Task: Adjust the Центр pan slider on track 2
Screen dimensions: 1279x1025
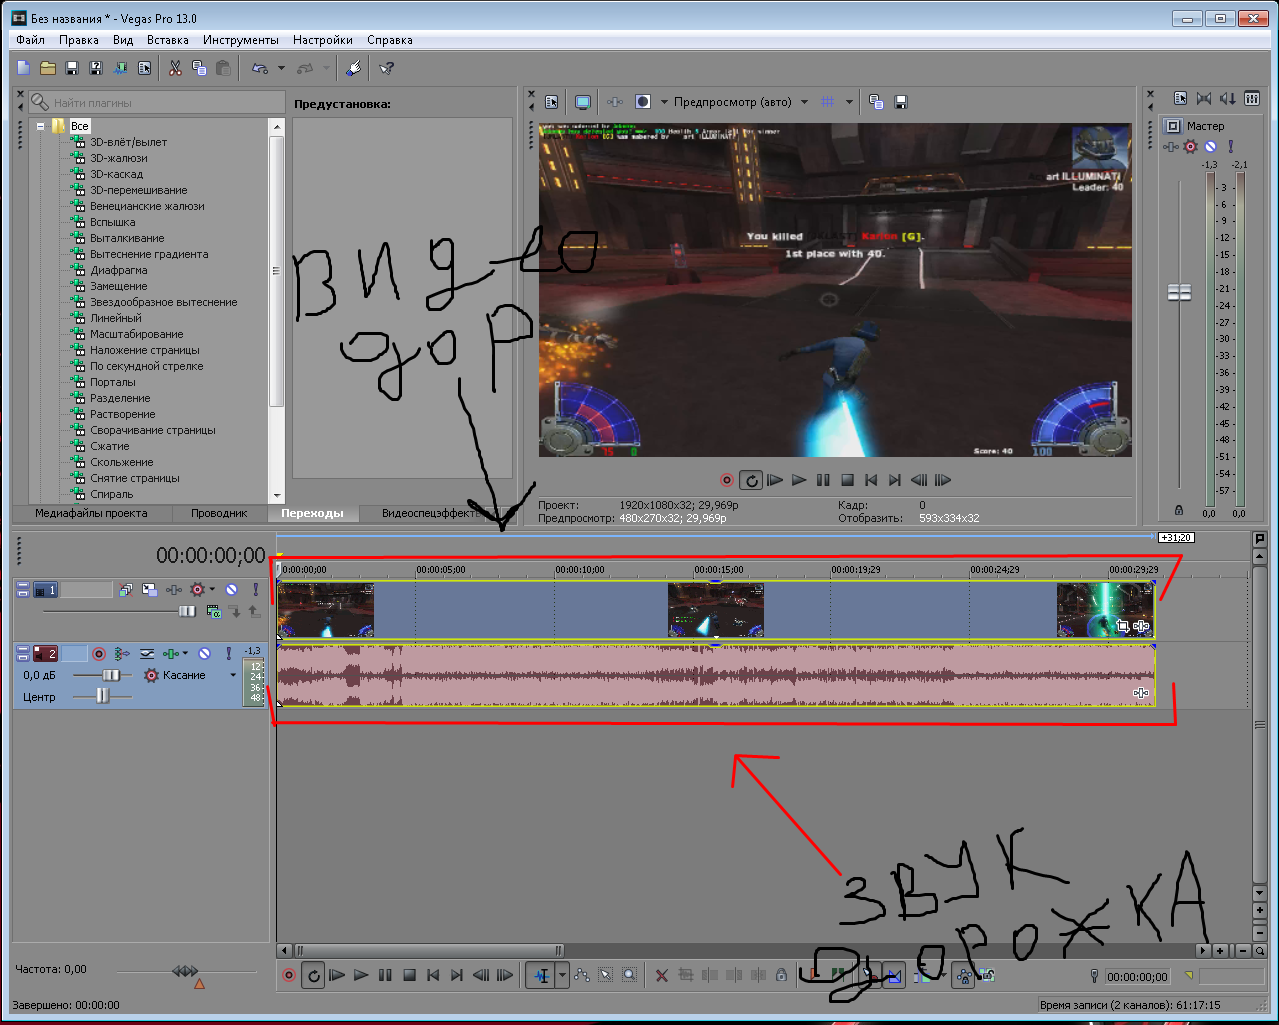Action: 102,696
